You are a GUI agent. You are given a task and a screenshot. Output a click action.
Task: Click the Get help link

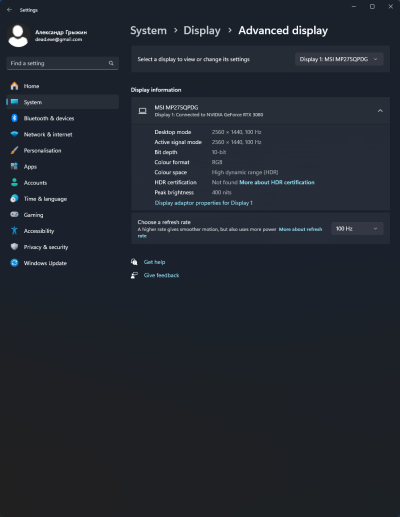tap(154, 262)
